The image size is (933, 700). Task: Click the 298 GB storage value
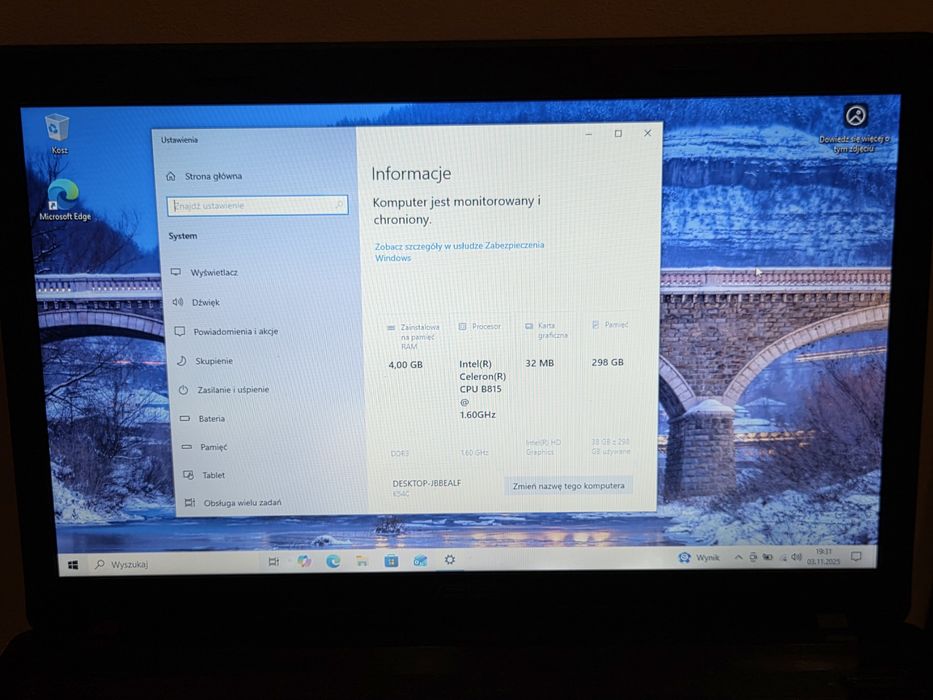(608, 362)
